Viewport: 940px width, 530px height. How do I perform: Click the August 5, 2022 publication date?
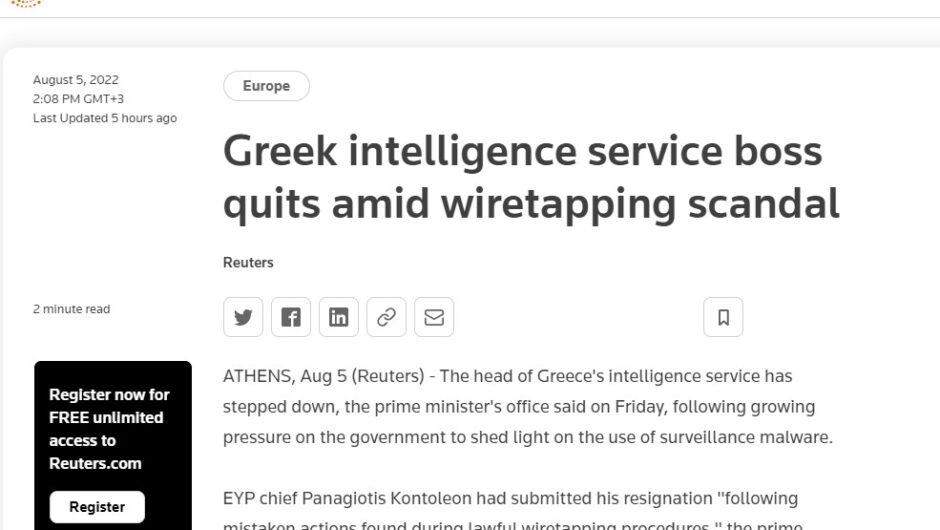click(76, 80)
